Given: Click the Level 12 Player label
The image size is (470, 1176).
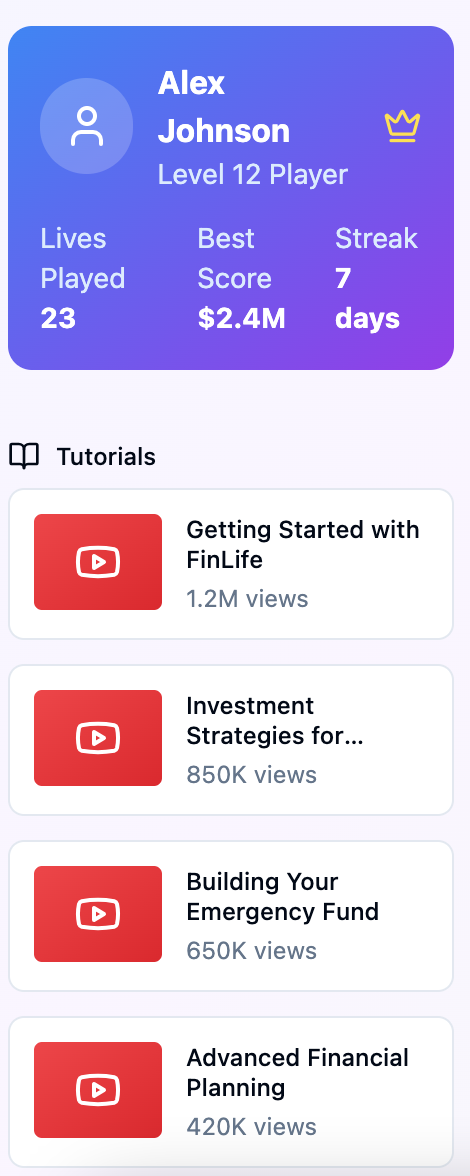Looking at the screenshot, I should [x=253, y=175].
